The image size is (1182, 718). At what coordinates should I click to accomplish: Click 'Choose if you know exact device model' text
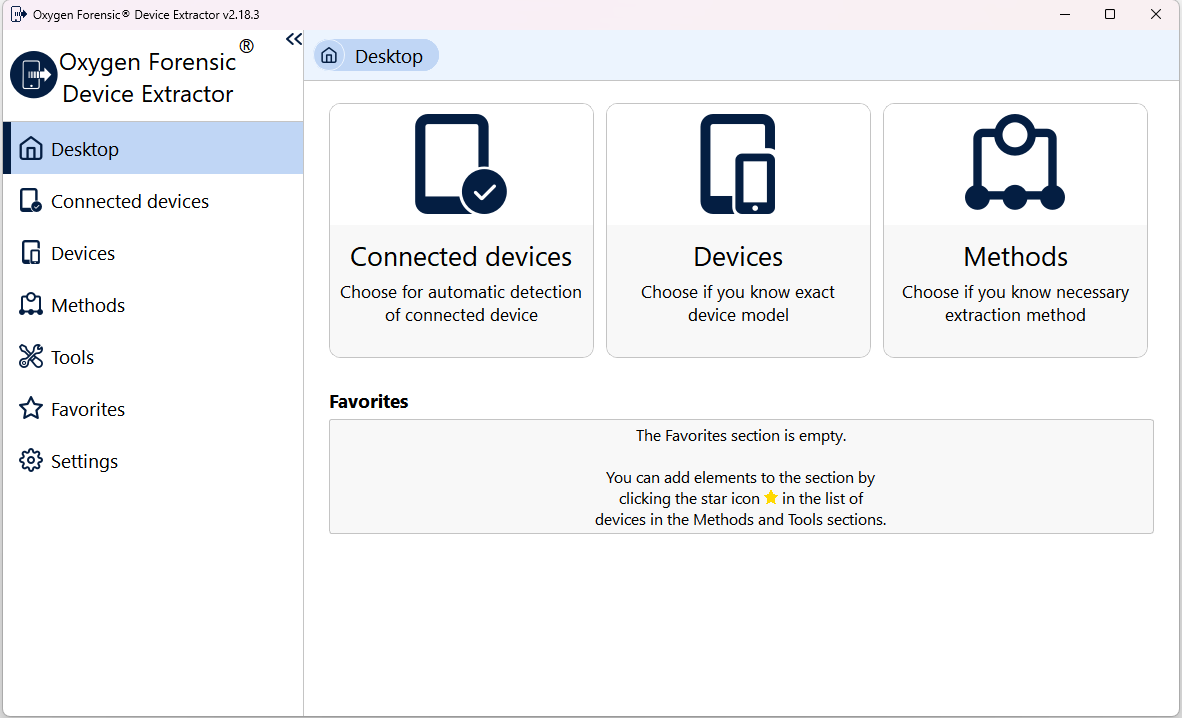(738, 303)
